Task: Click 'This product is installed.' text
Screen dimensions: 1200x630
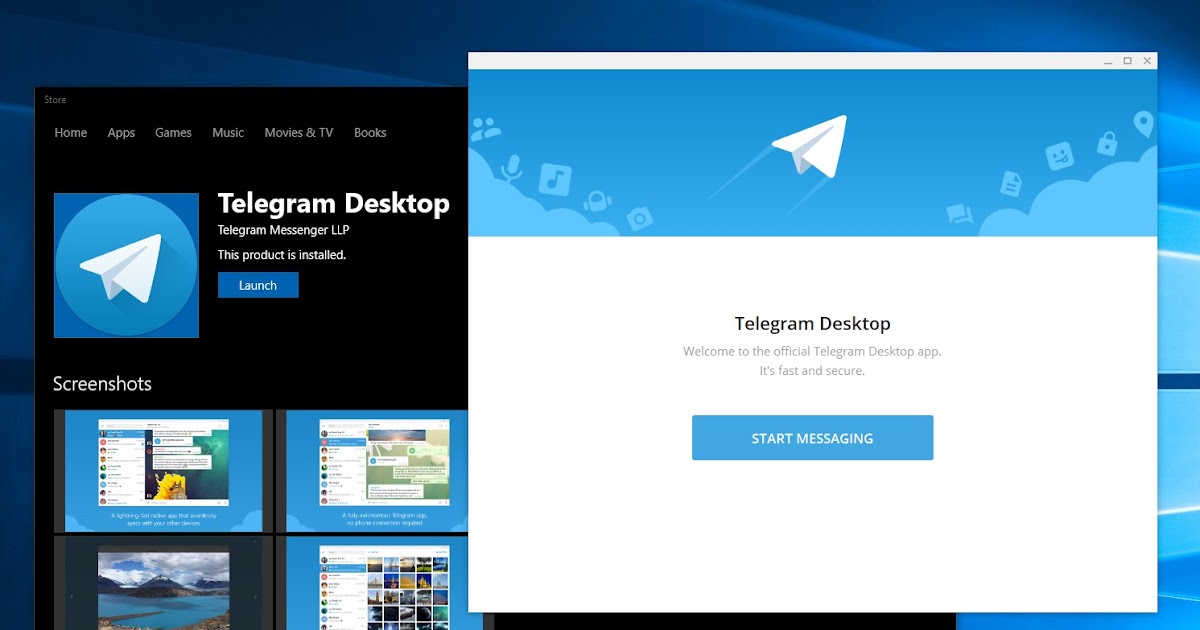Action: (282, 255)
